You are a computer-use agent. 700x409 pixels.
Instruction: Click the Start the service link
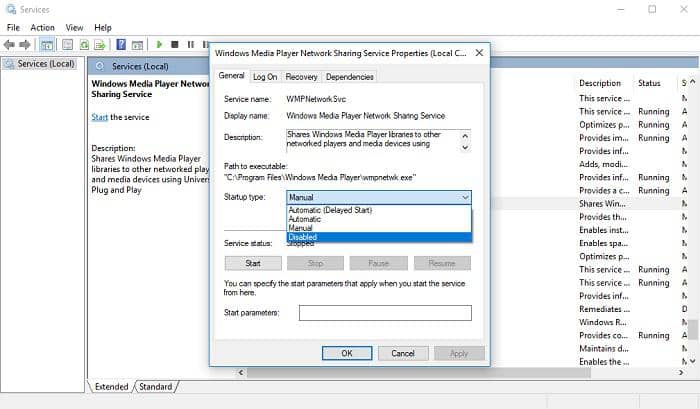[100, 117]
